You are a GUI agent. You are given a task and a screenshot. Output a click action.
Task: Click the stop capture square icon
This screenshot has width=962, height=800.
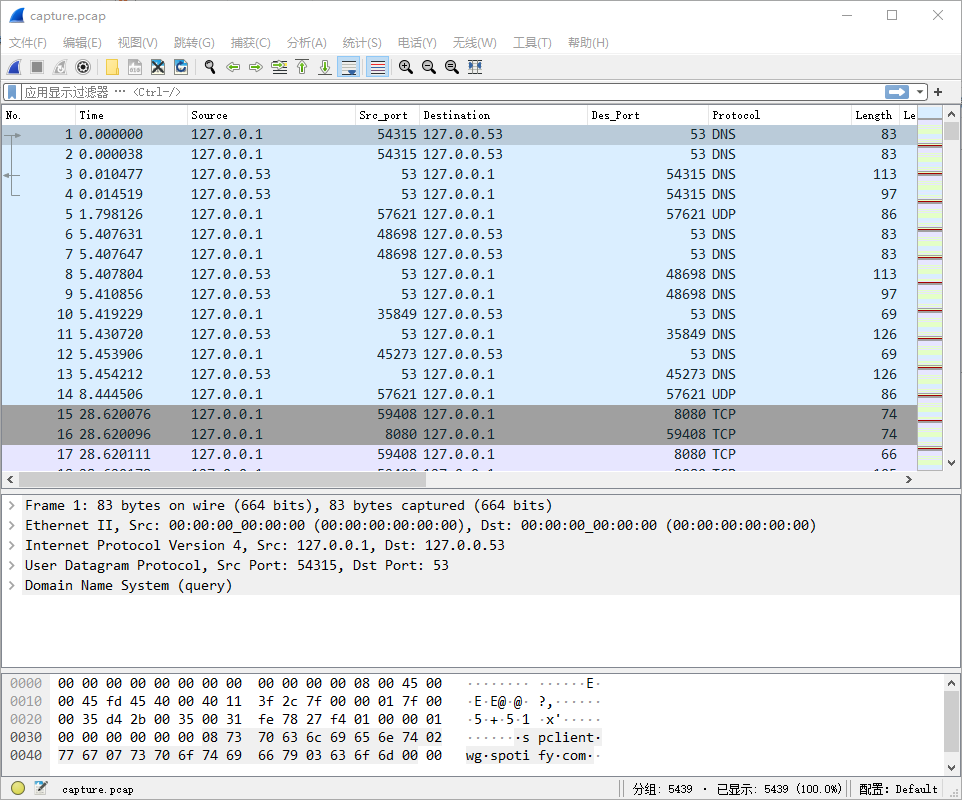37,67
